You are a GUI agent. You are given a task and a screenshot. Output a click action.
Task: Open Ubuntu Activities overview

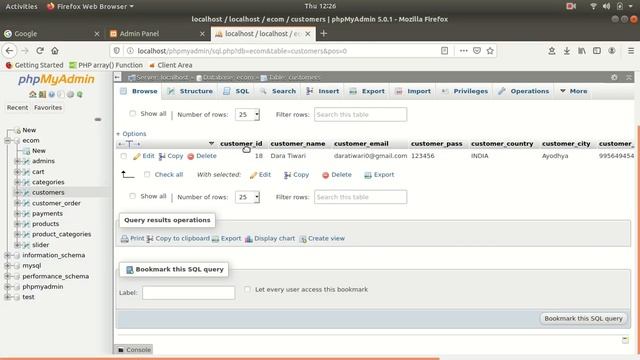tap(21, 6)
